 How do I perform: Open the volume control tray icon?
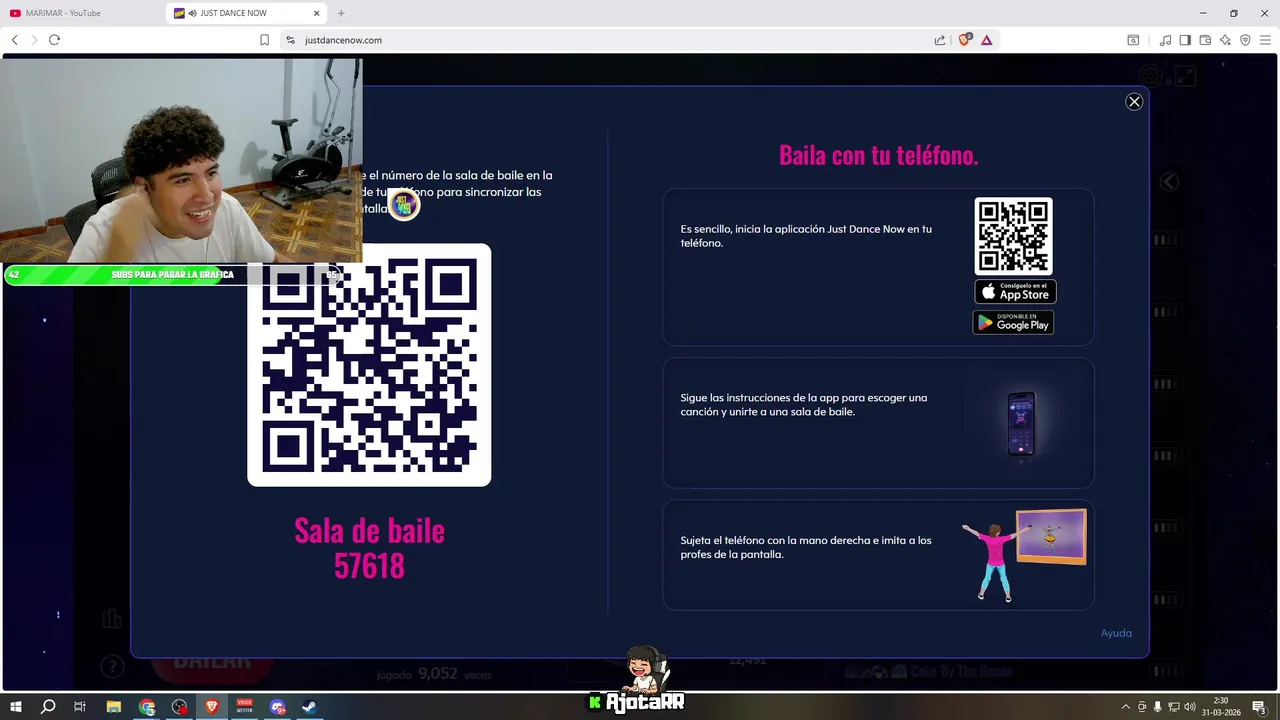[x=1190, y=707]
